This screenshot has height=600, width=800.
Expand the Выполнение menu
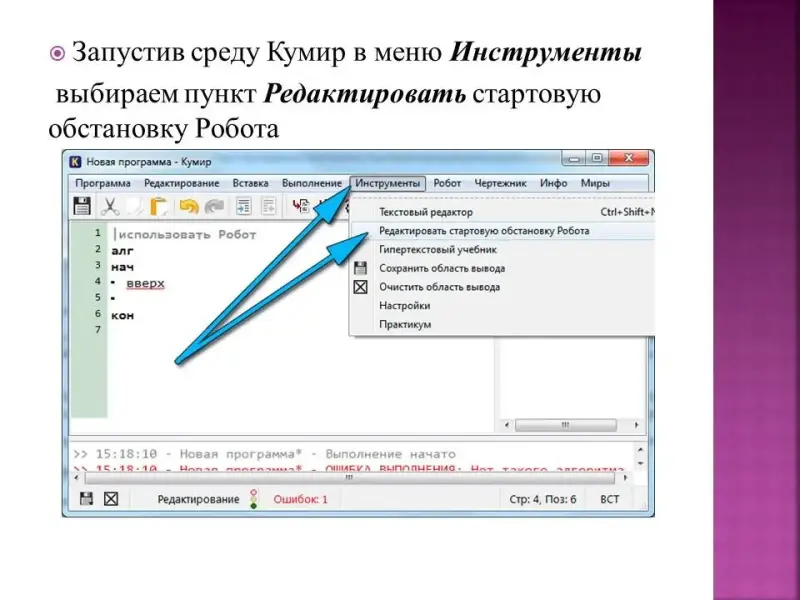(x=311, y=184)
